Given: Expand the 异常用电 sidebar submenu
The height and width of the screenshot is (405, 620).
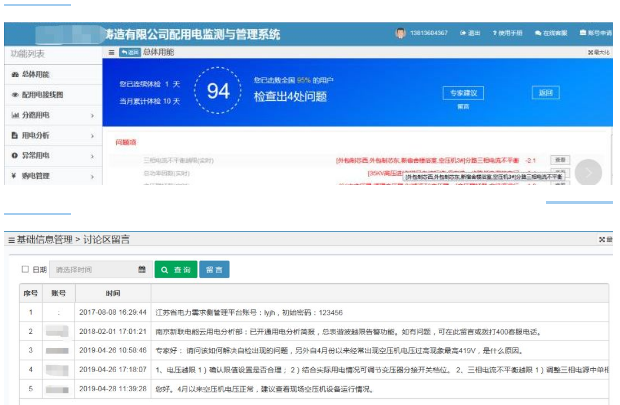Looking at the screenshot, I should (x=92, y=156).
